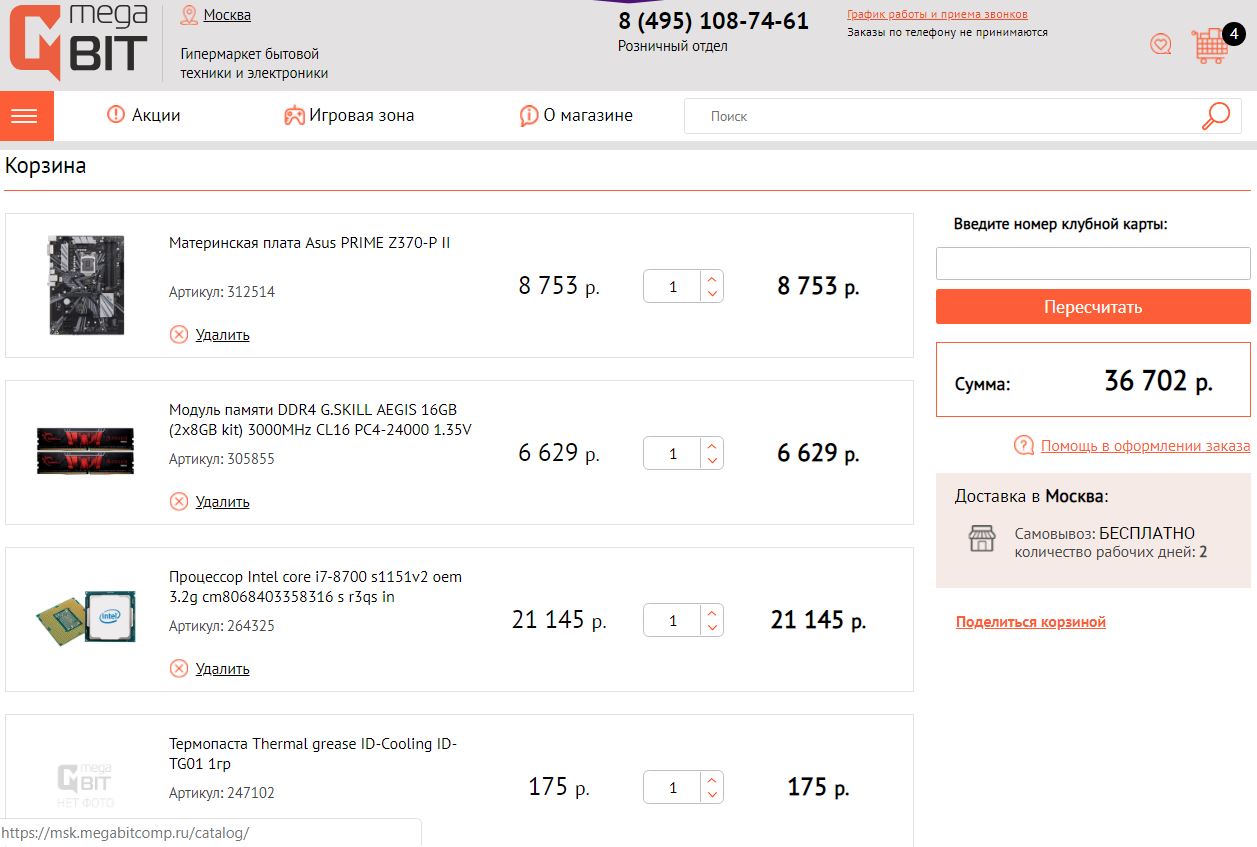The width and height of the screenshot is (1257, 847).
Task: Click the Корзина page heading
Action: pyautogui.click(x=45, y=166)
